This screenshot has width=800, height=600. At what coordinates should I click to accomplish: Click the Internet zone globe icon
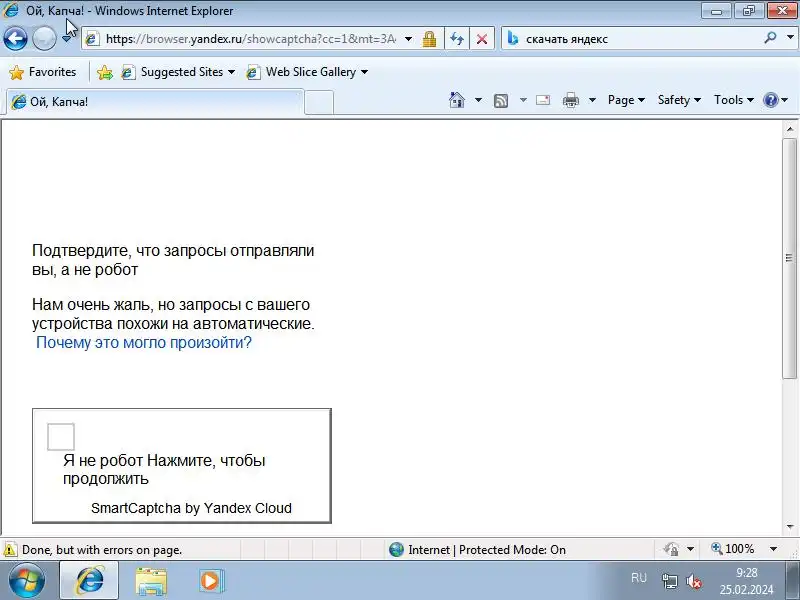(x=396, y=549)
